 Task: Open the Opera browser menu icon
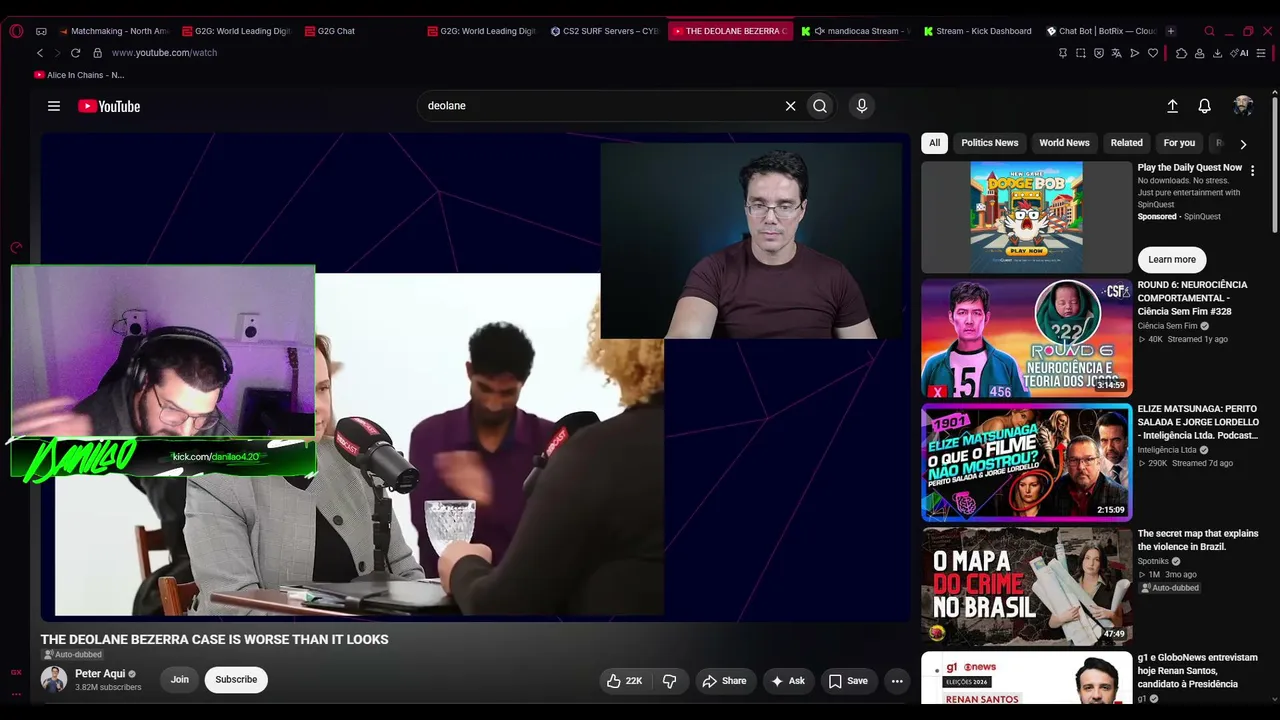(16, 31)
